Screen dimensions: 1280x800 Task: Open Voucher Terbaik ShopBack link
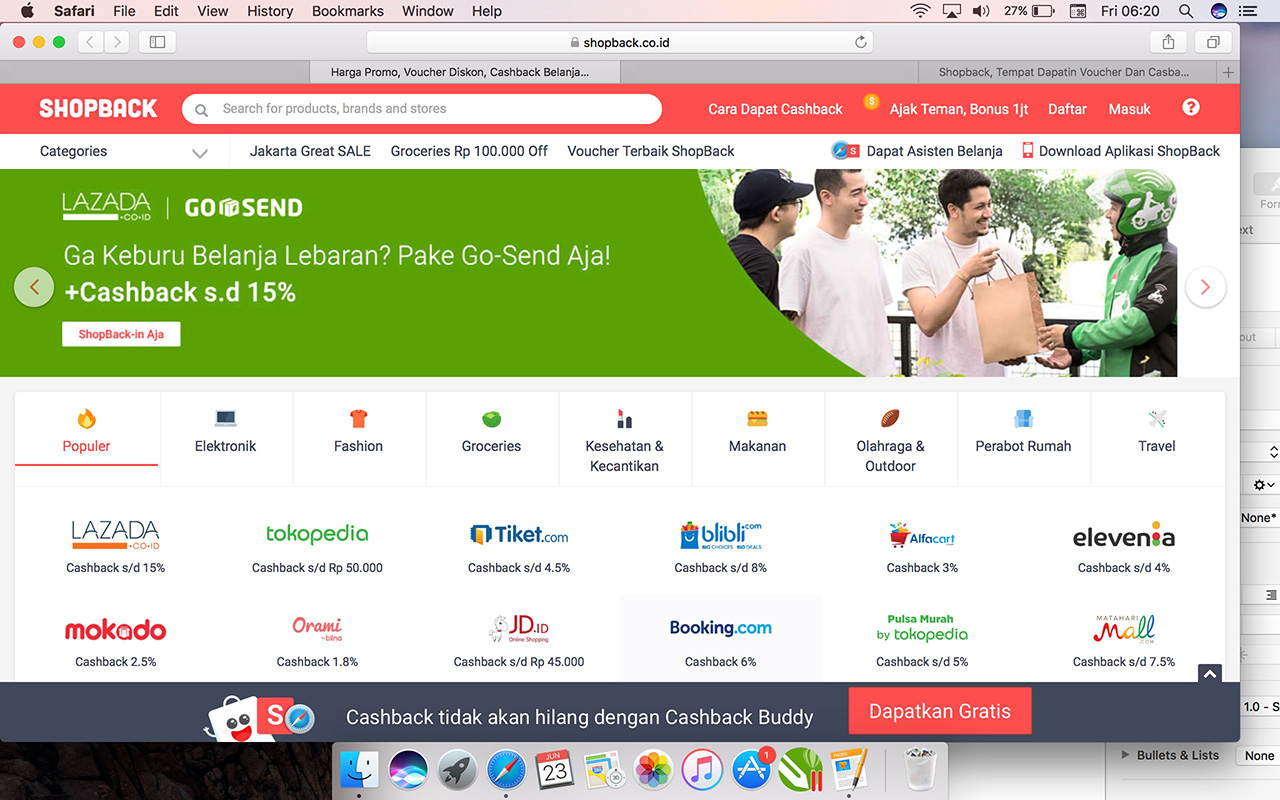651,151
